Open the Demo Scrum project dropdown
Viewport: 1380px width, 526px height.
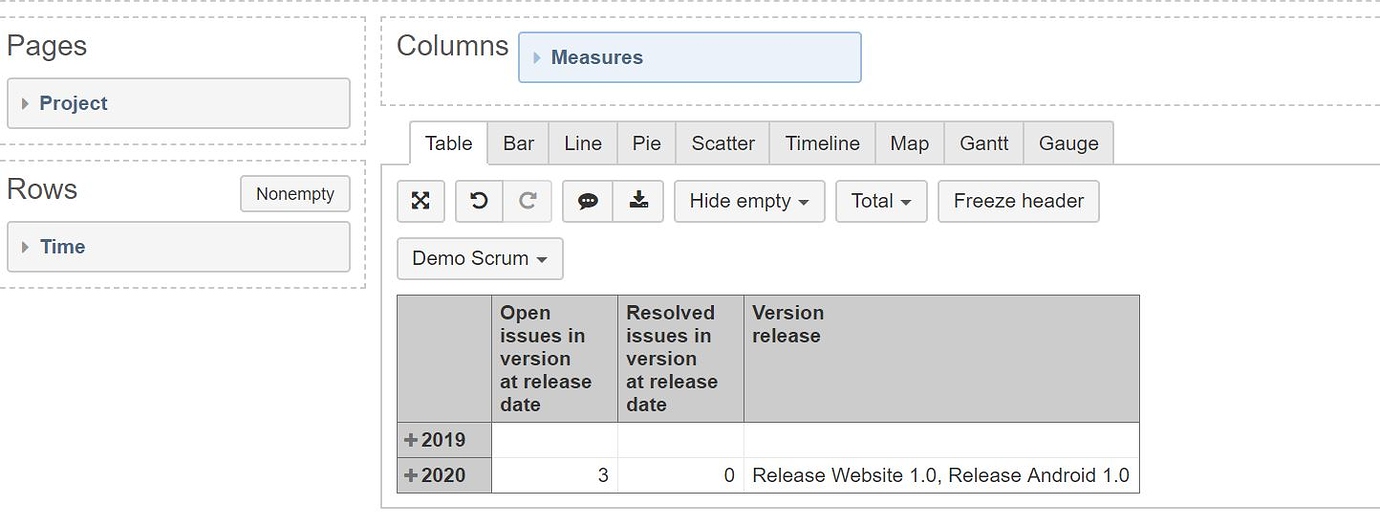(x=480, y=258)
